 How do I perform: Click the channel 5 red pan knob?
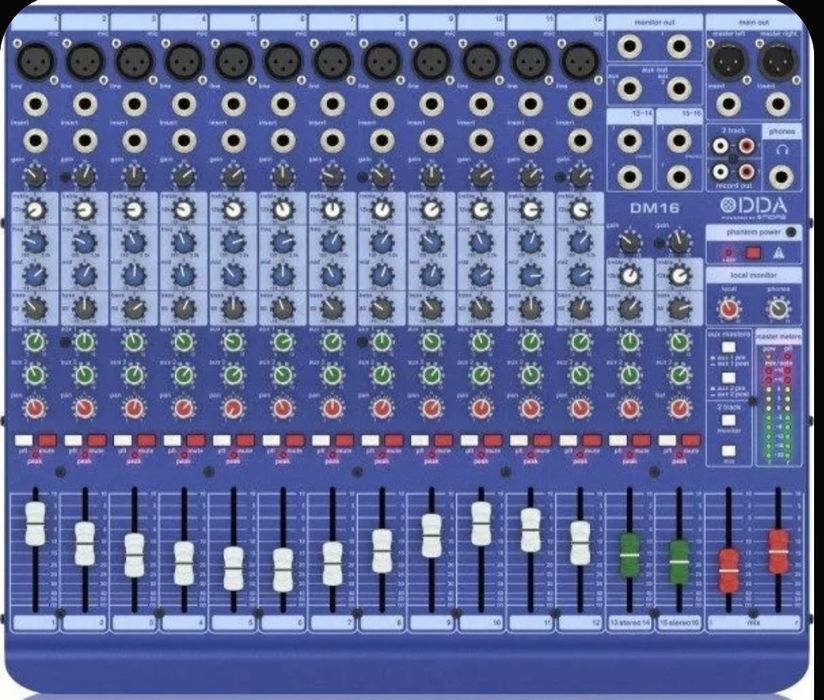click(233, 408)
